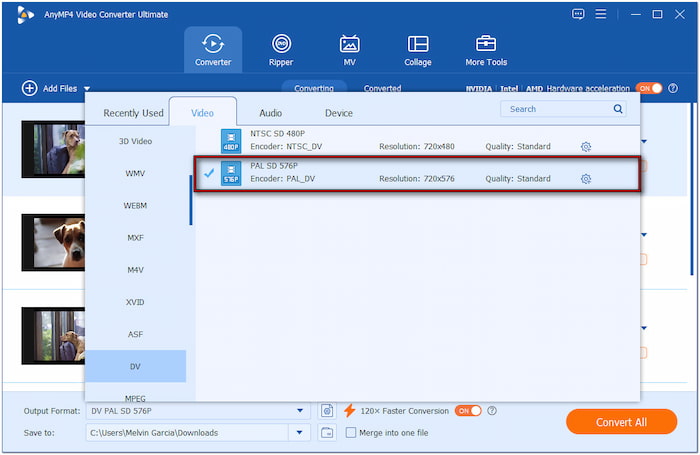
Task: Select the Device format tab
Action: click(x=339, y=113)
